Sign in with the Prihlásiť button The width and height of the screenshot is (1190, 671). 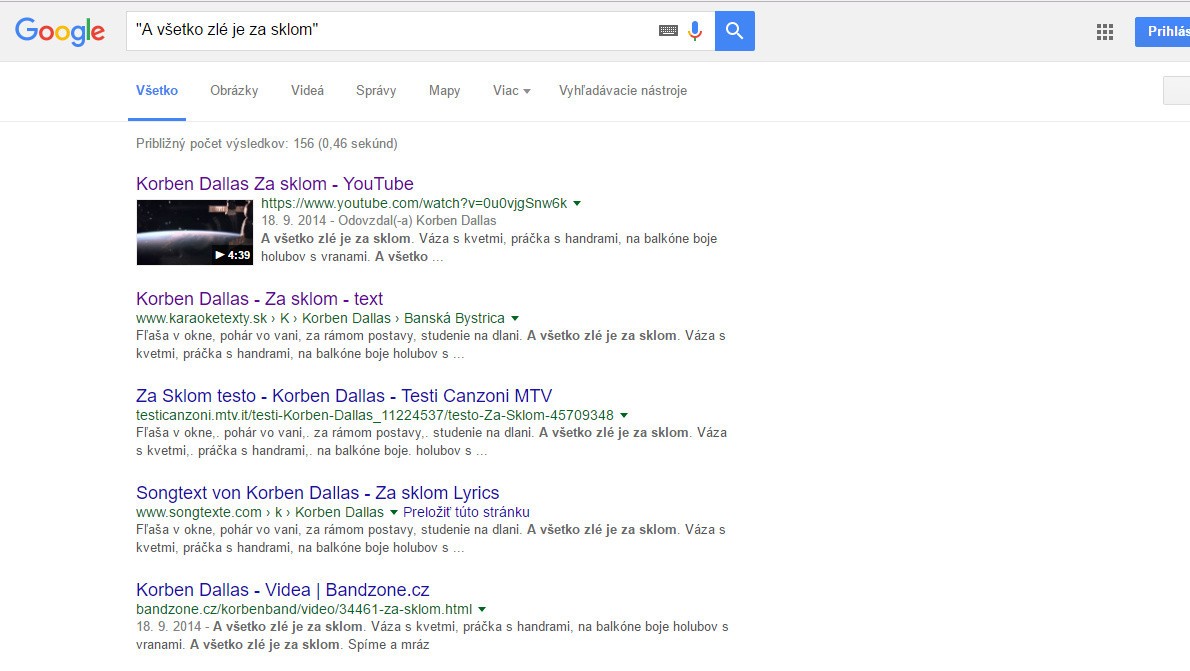1165,32
